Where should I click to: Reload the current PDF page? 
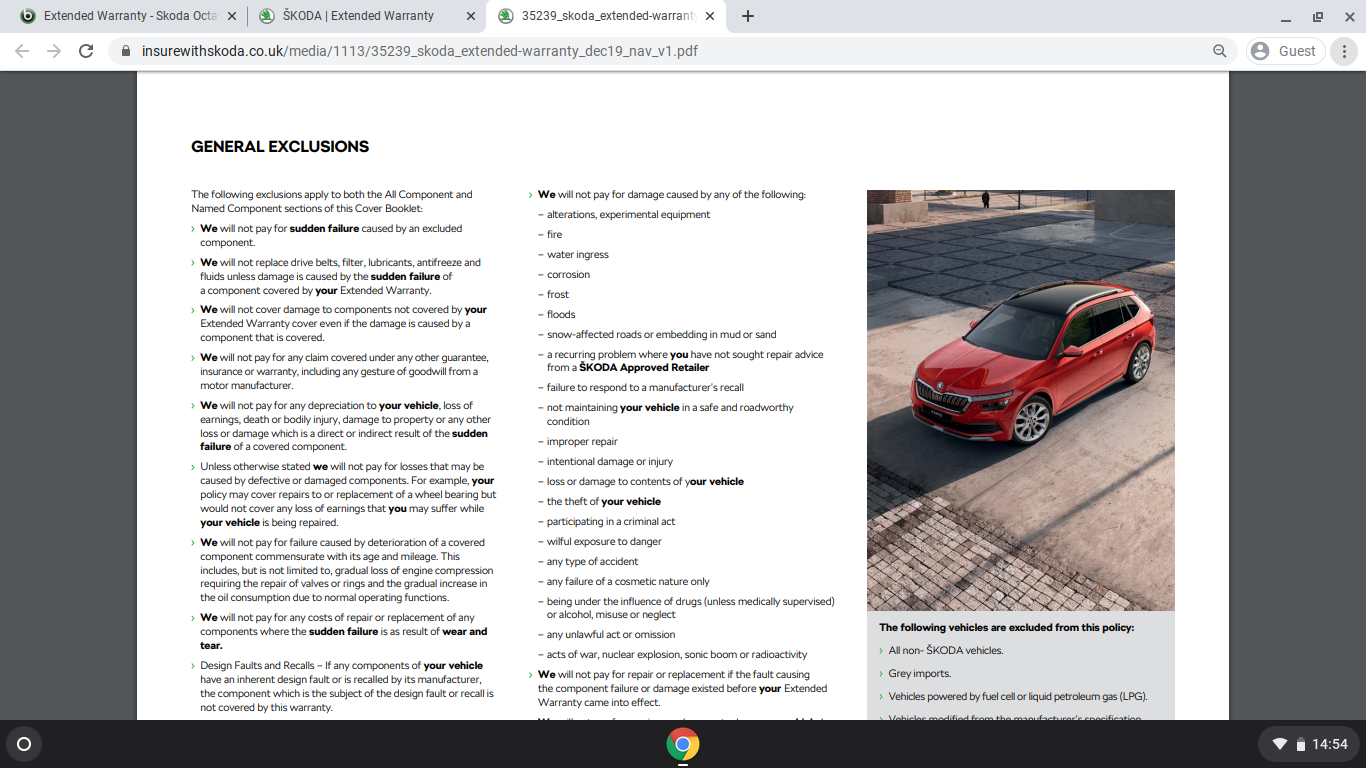pos(88,50)
